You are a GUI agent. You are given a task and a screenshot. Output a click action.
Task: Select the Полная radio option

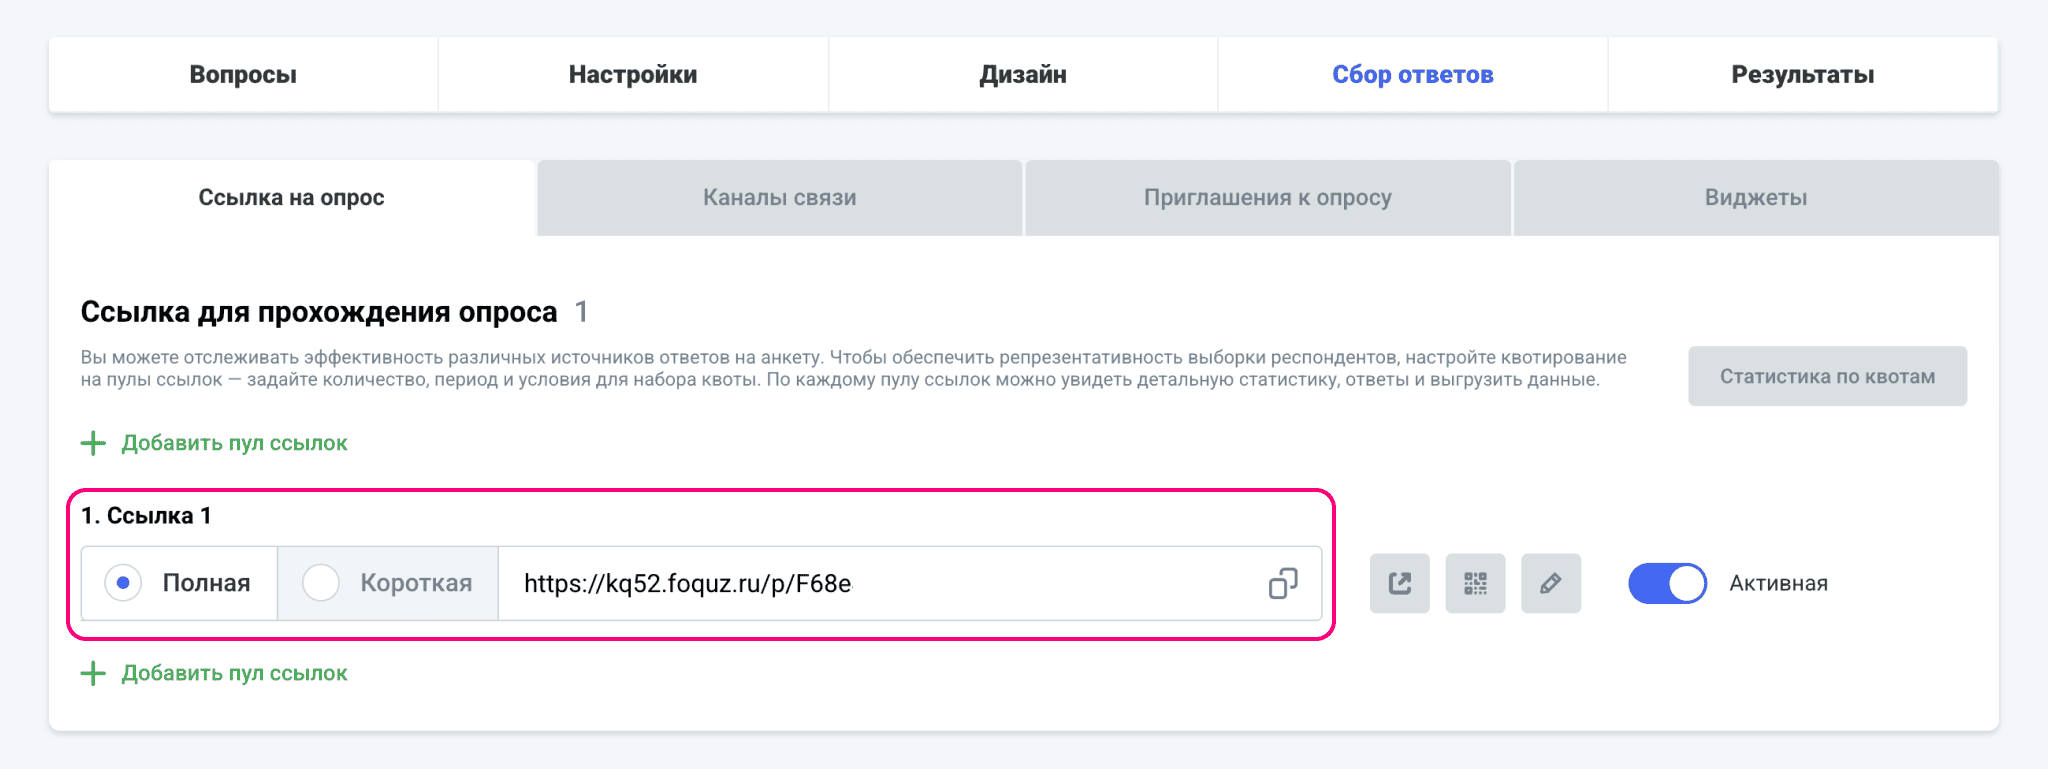[123, 583]
